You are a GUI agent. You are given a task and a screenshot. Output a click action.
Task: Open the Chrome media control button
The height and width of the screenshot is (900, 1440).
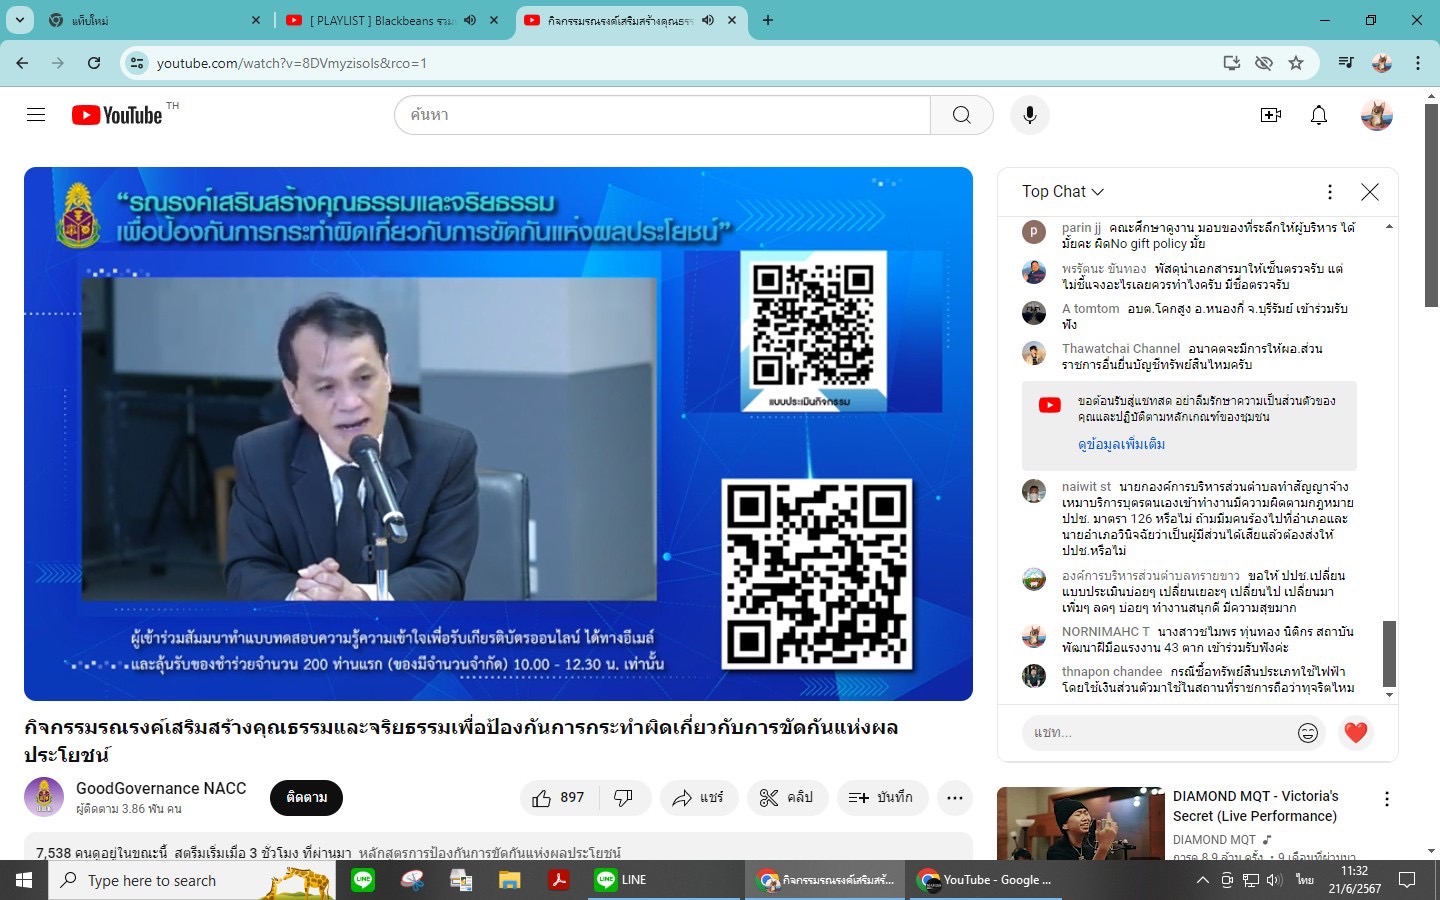[1346, 63]
